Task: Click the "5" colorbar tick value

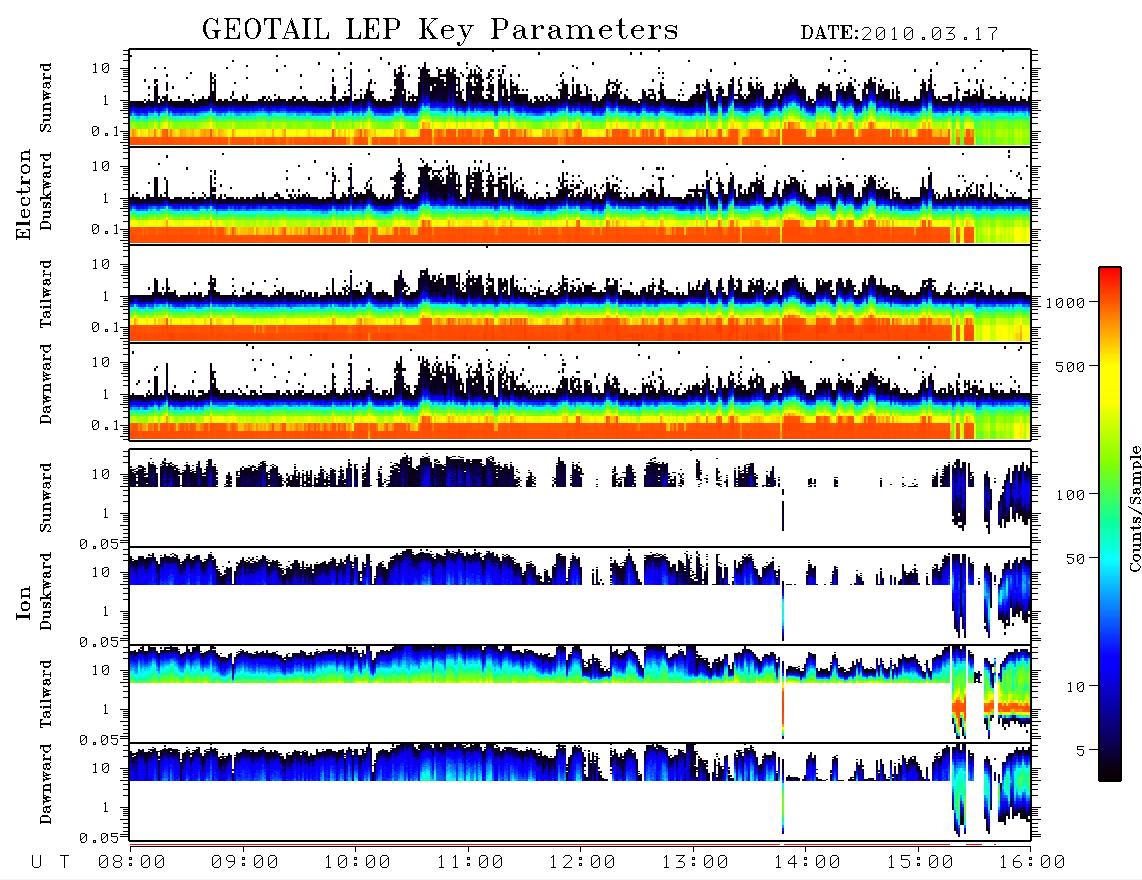Action: point(1081,751)
